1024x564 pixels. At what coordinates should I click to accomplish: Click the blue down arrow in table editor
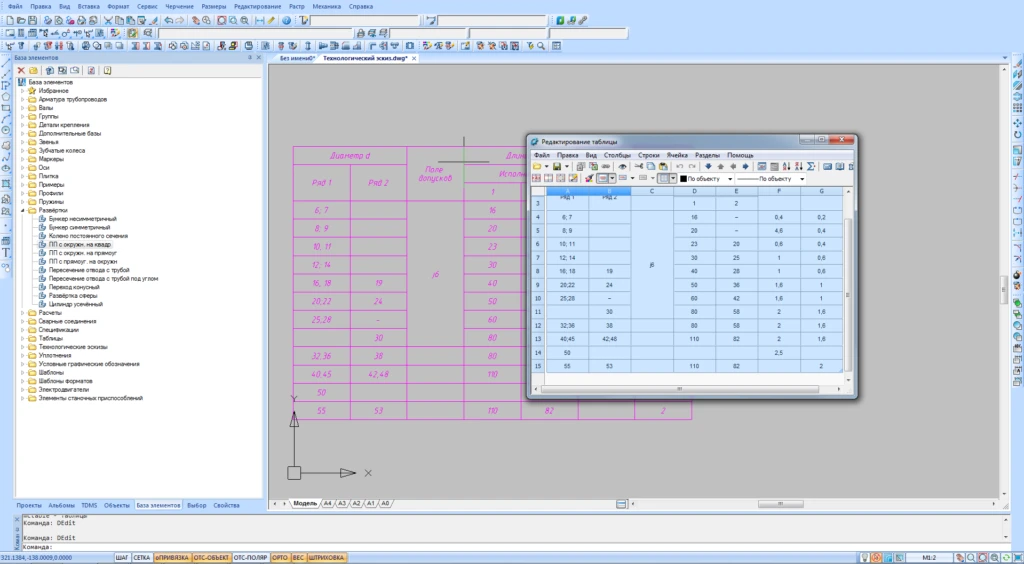[x=709, y=166]
